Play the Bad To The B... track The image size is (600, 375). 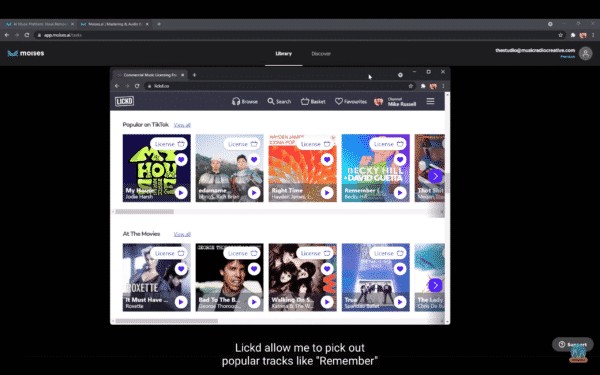tap(254, 302)
